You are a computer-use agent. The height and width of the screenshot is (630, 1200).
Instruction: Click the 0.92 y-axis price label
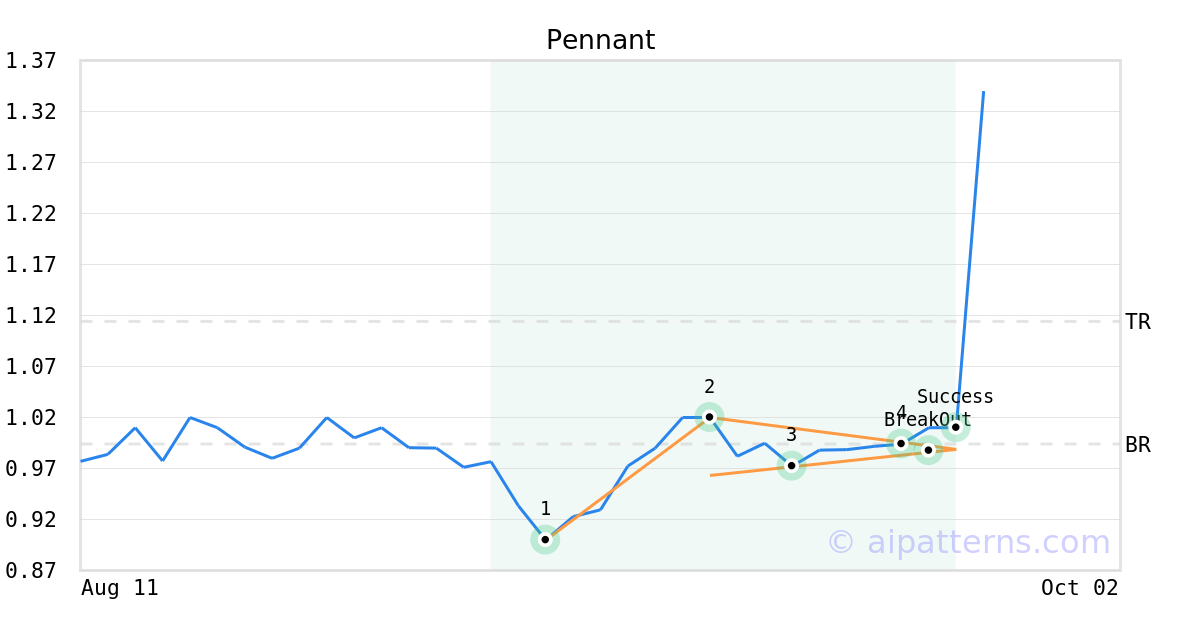31,519
